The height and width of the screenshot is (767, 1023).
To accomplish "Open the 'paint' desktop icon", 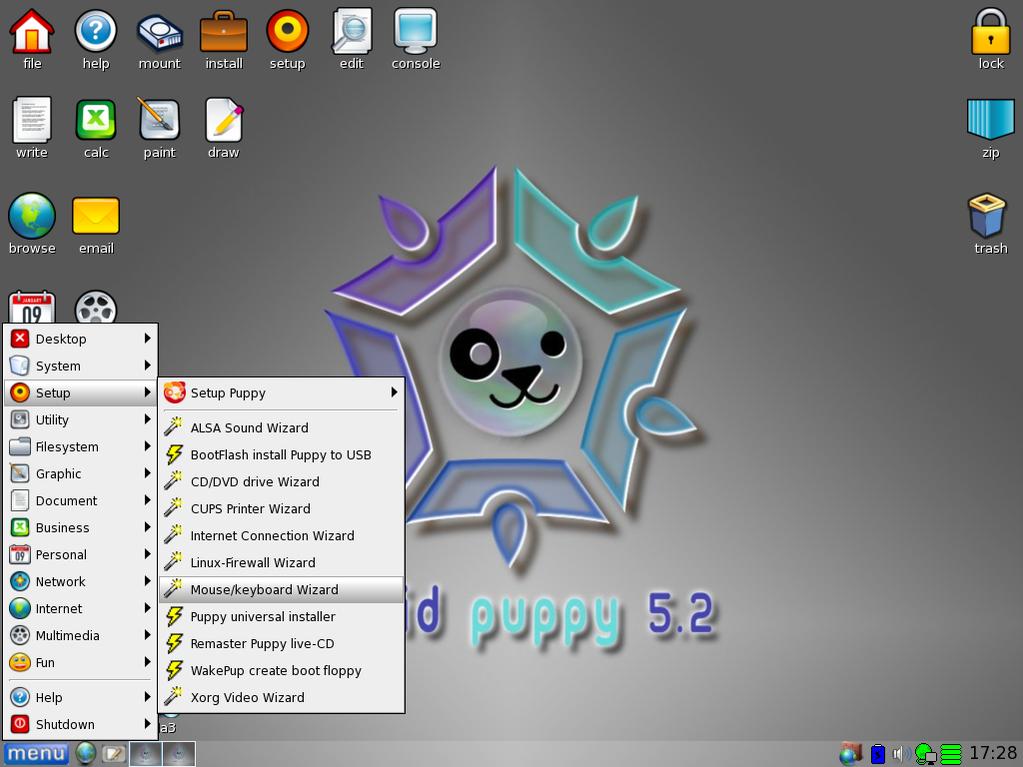I will click(159, 119).
